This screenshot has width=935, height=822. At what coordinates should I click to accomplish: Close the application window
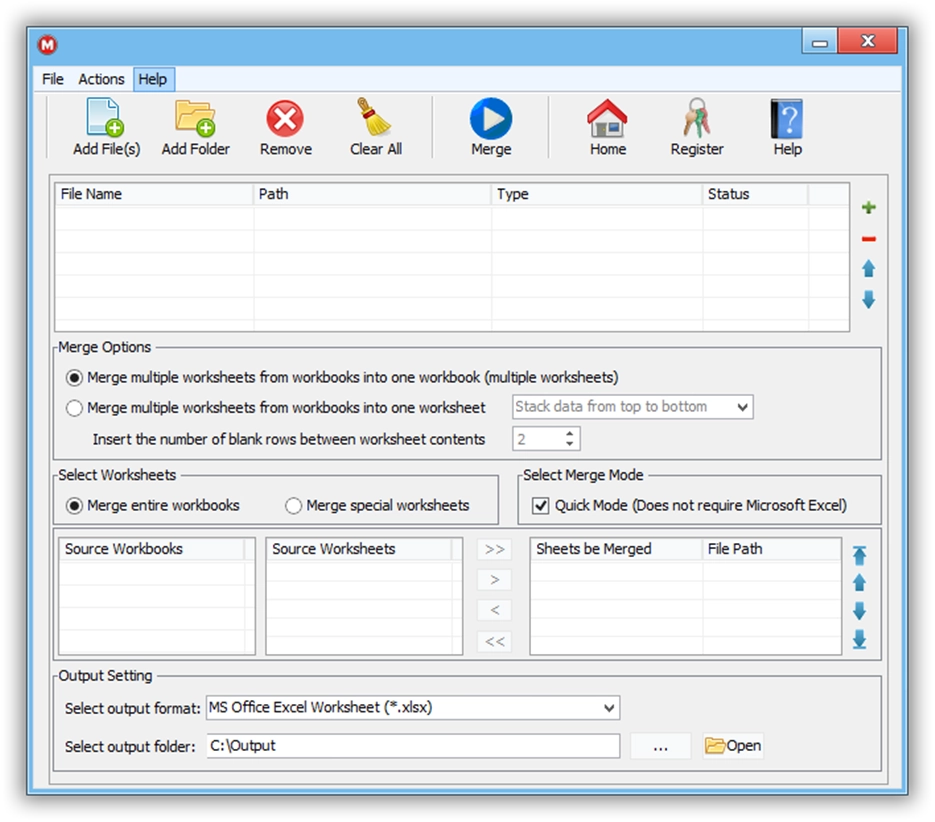tap(868, 41)
